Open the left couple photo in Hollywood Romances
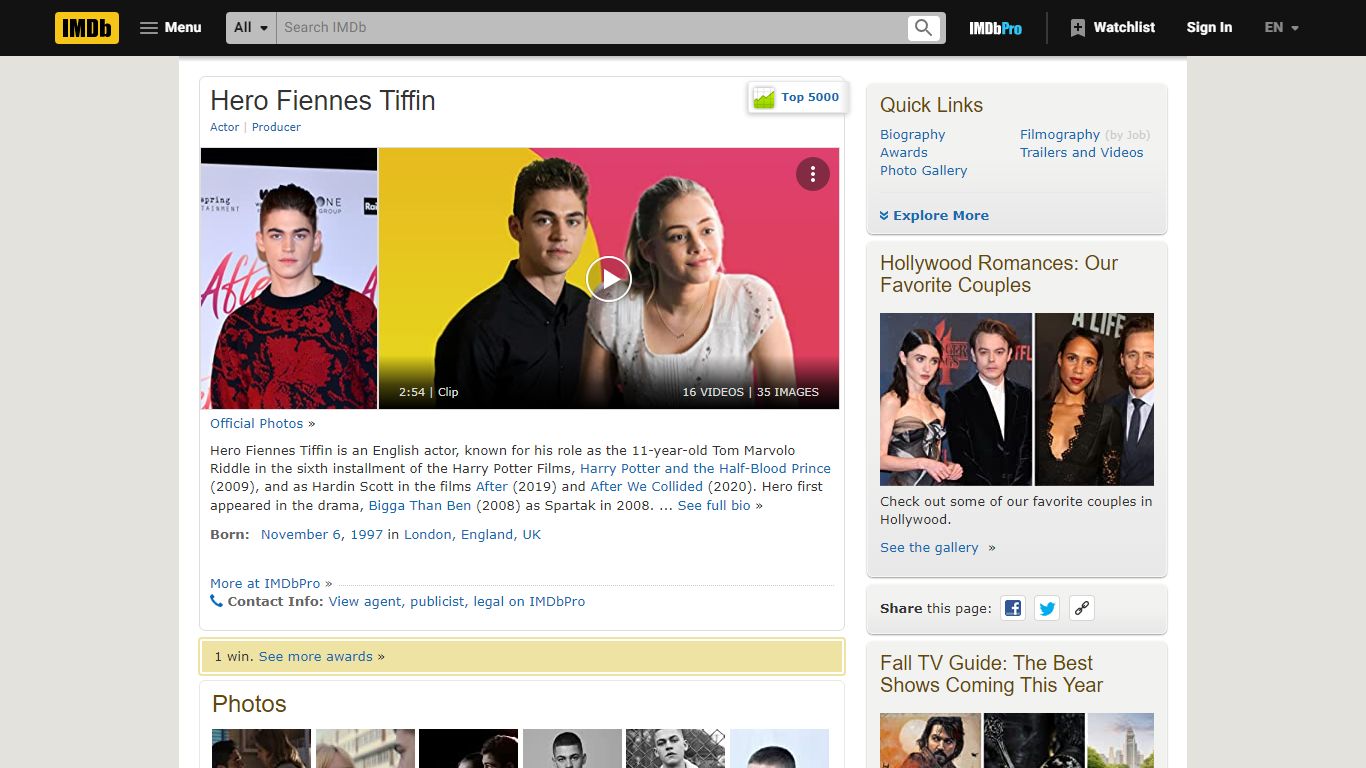 coord(956,399)
